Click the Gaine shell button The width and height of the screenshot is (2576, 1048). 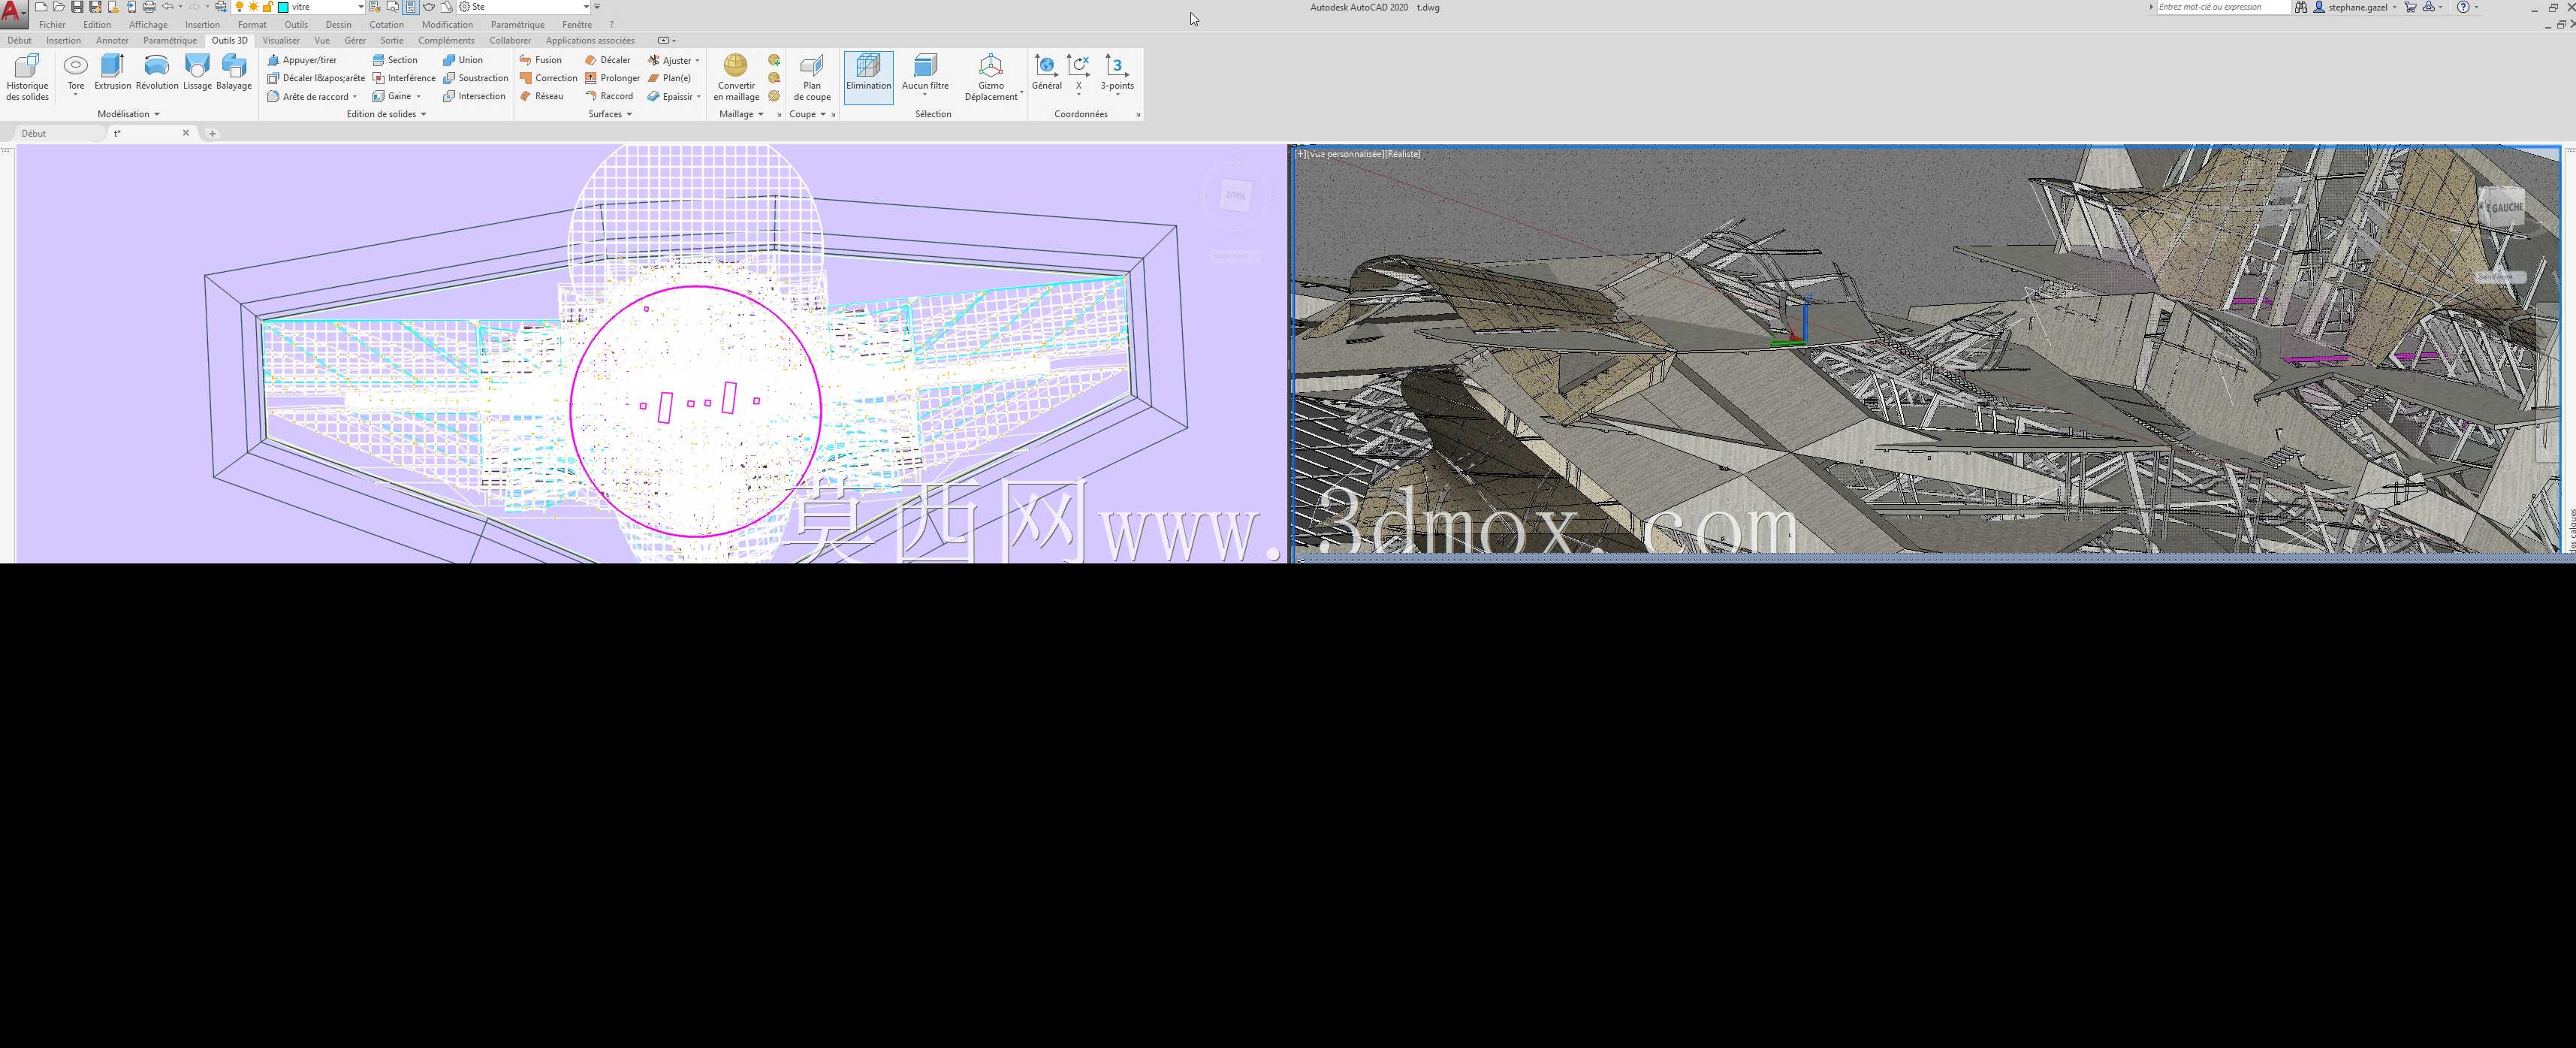coord(396,96)
